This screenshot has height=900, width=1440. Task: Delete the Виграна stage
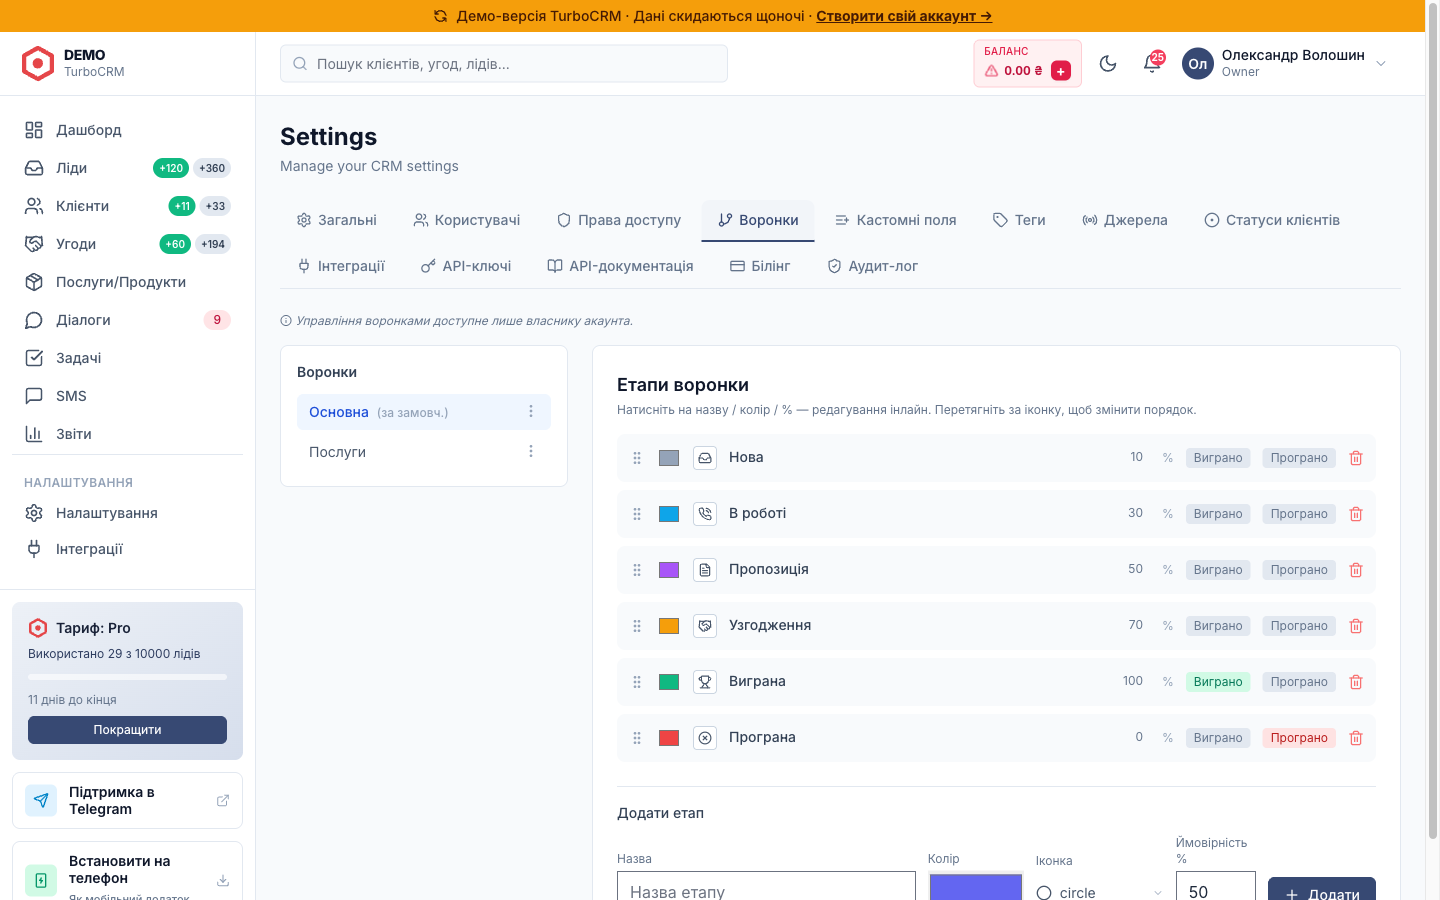1356,682
